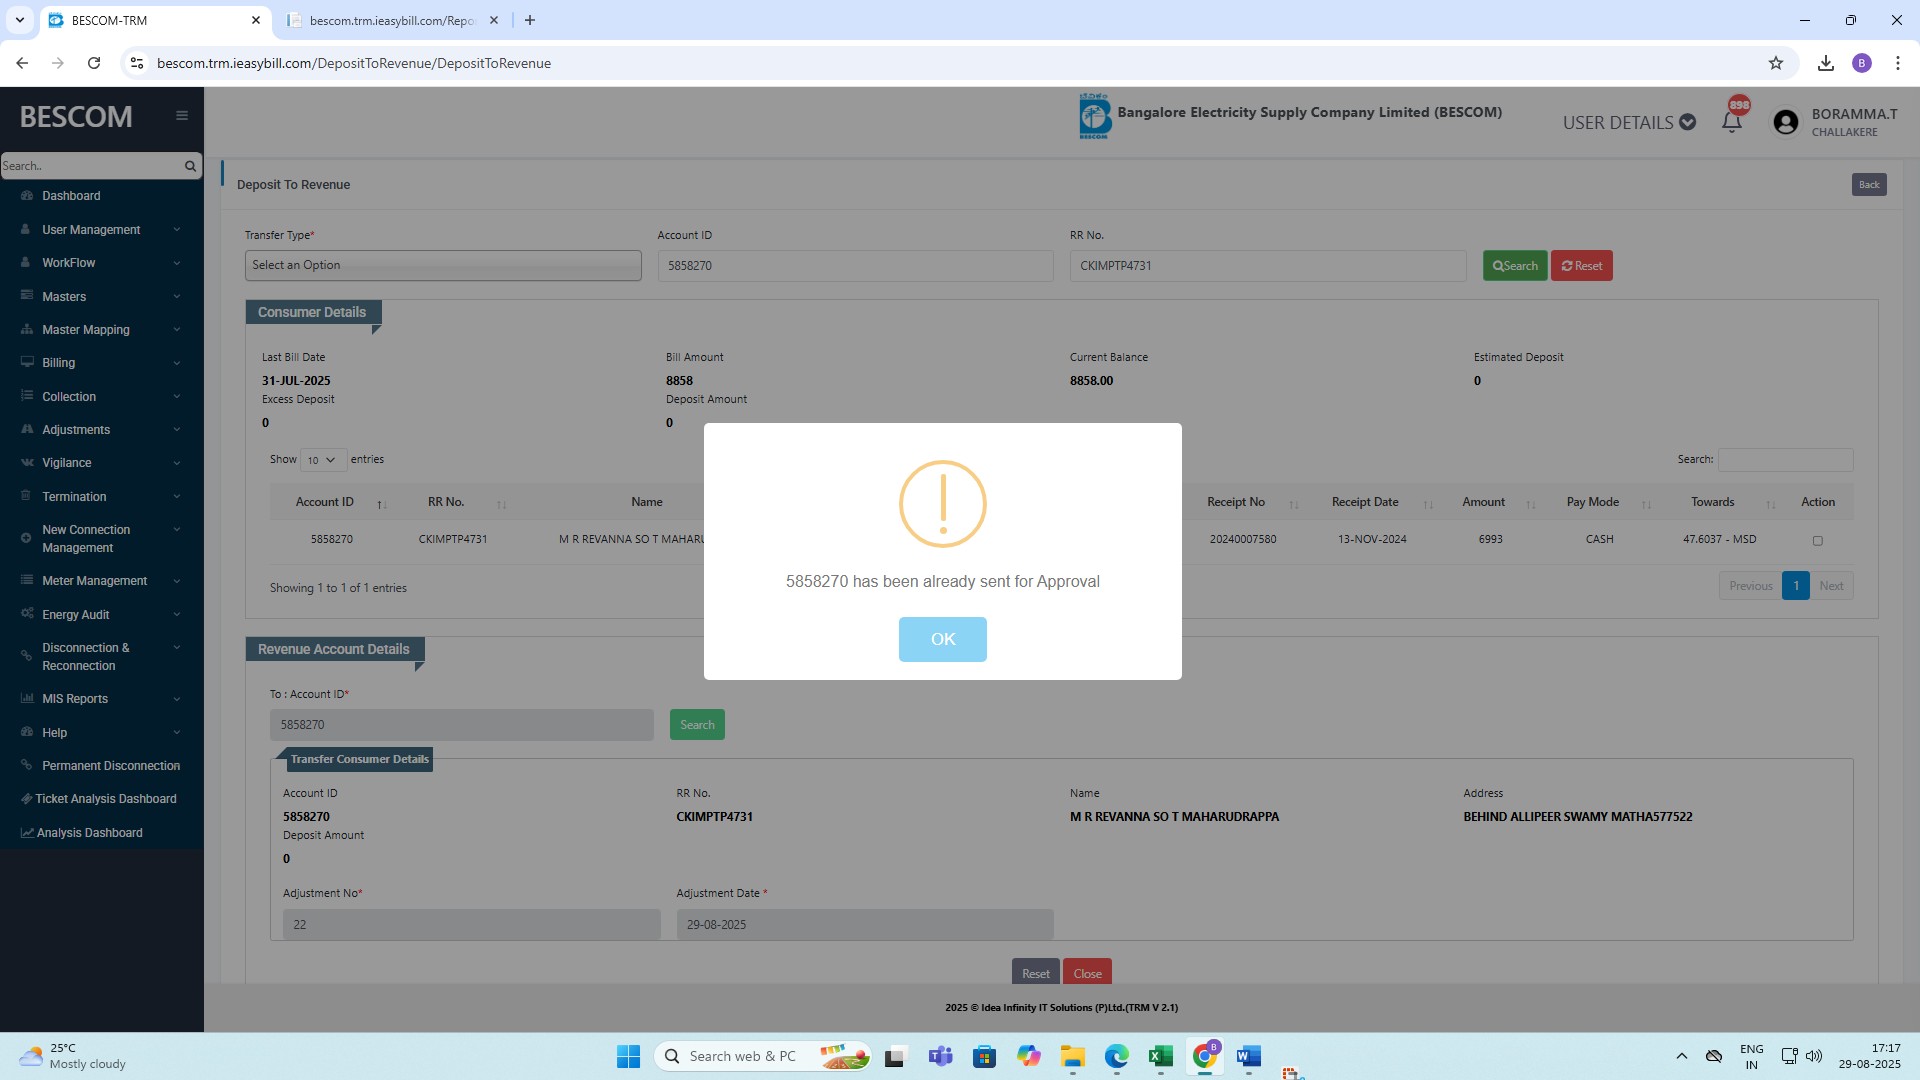The height and width of the screenshot is (1080, 1920).
Task: Click the user profile avatar icon
Action: pyautogui.click(x=1785, y=122)
